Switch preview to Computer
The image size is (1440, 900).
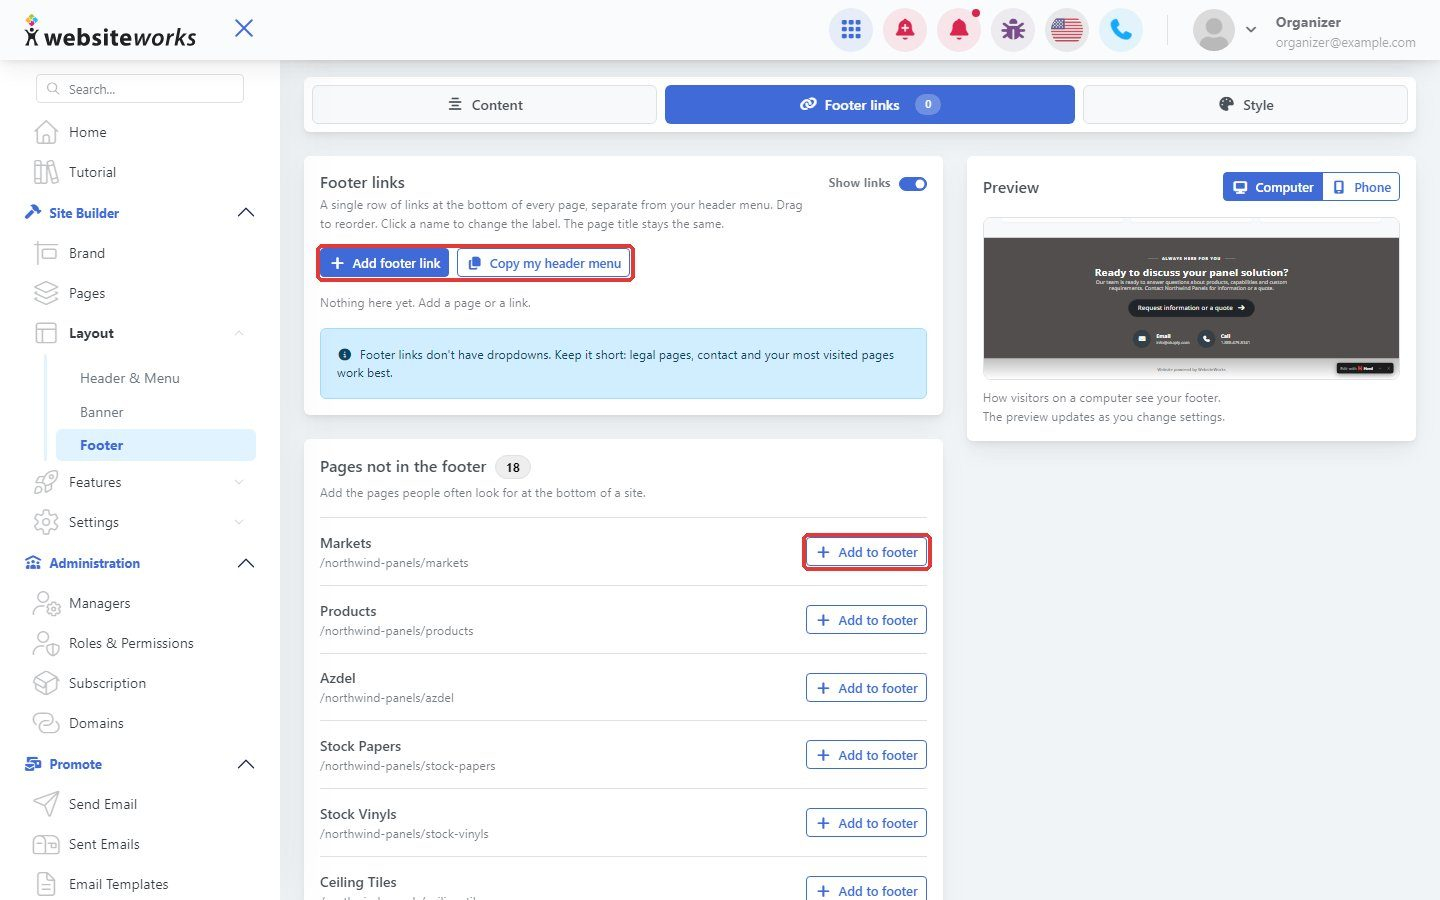click(1273, 187)
